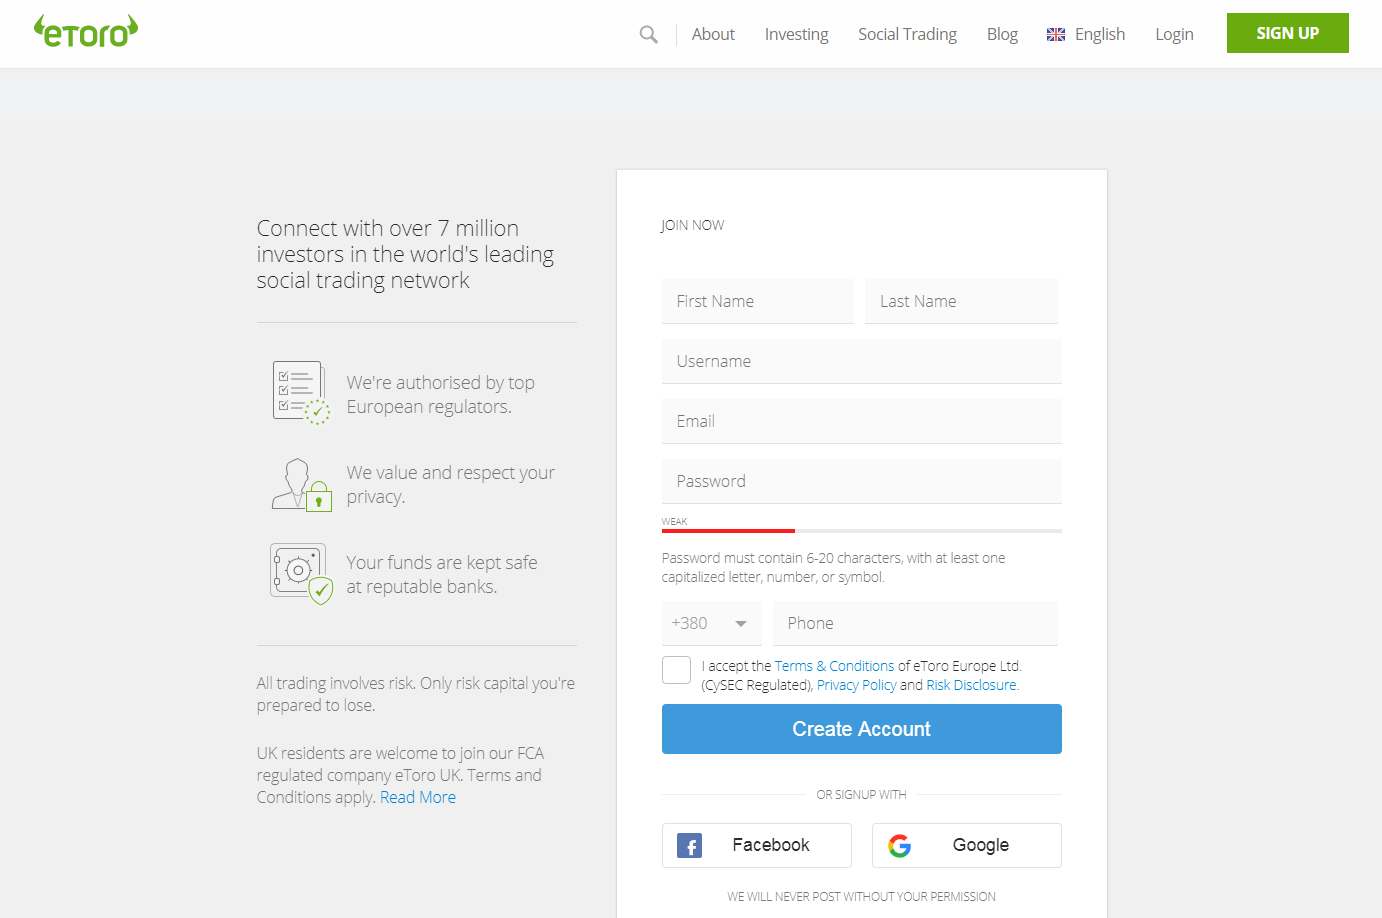Open the Investing menu

[797, 34]
